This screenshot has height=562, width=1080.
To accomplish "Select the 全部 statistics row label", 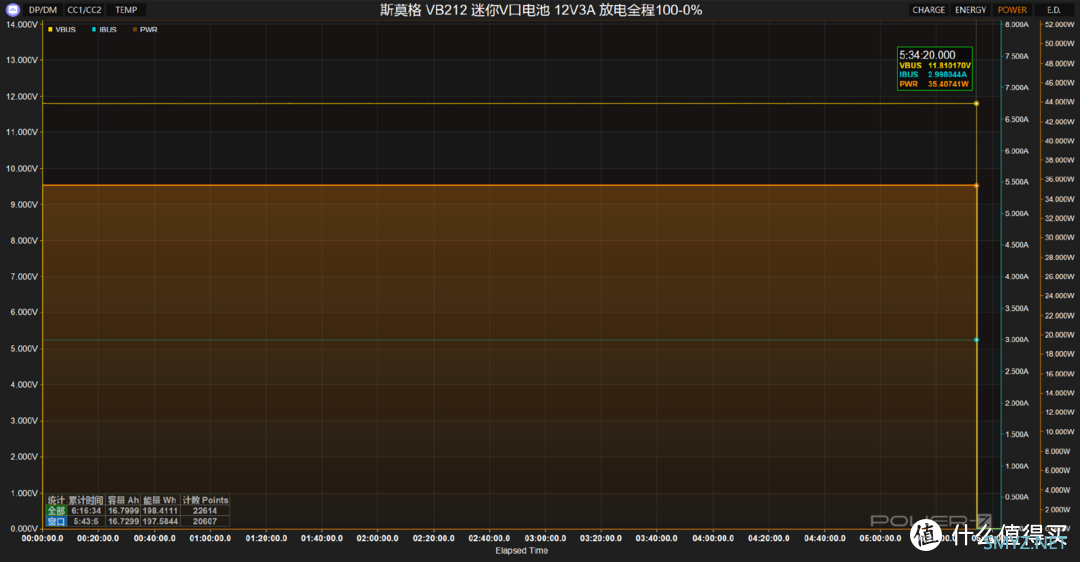I will point(56,511).
